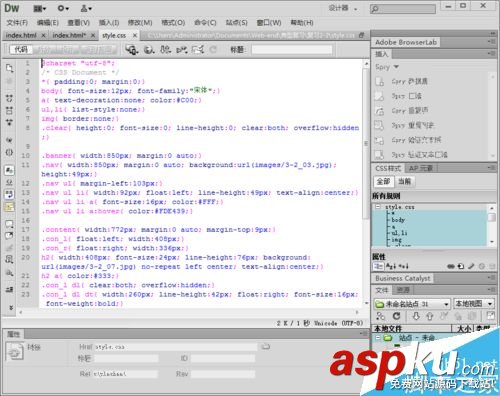Click the New CSS Rule icon
The height and width of the screenshot is (396, 500).
click(x=461, y=266)
